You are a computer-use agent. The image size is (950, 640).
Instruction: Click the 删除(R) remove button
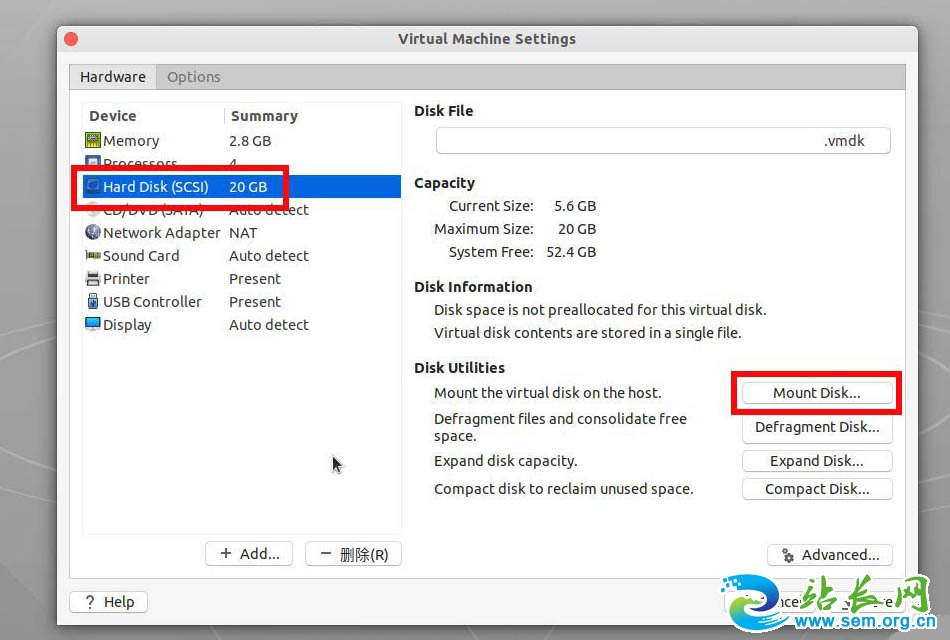point(353,554)
